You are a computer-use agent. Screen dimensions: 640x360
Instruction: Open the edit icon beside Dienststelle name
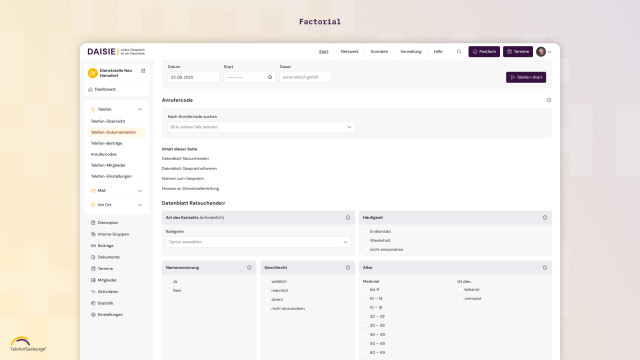(x=143, y=71)
